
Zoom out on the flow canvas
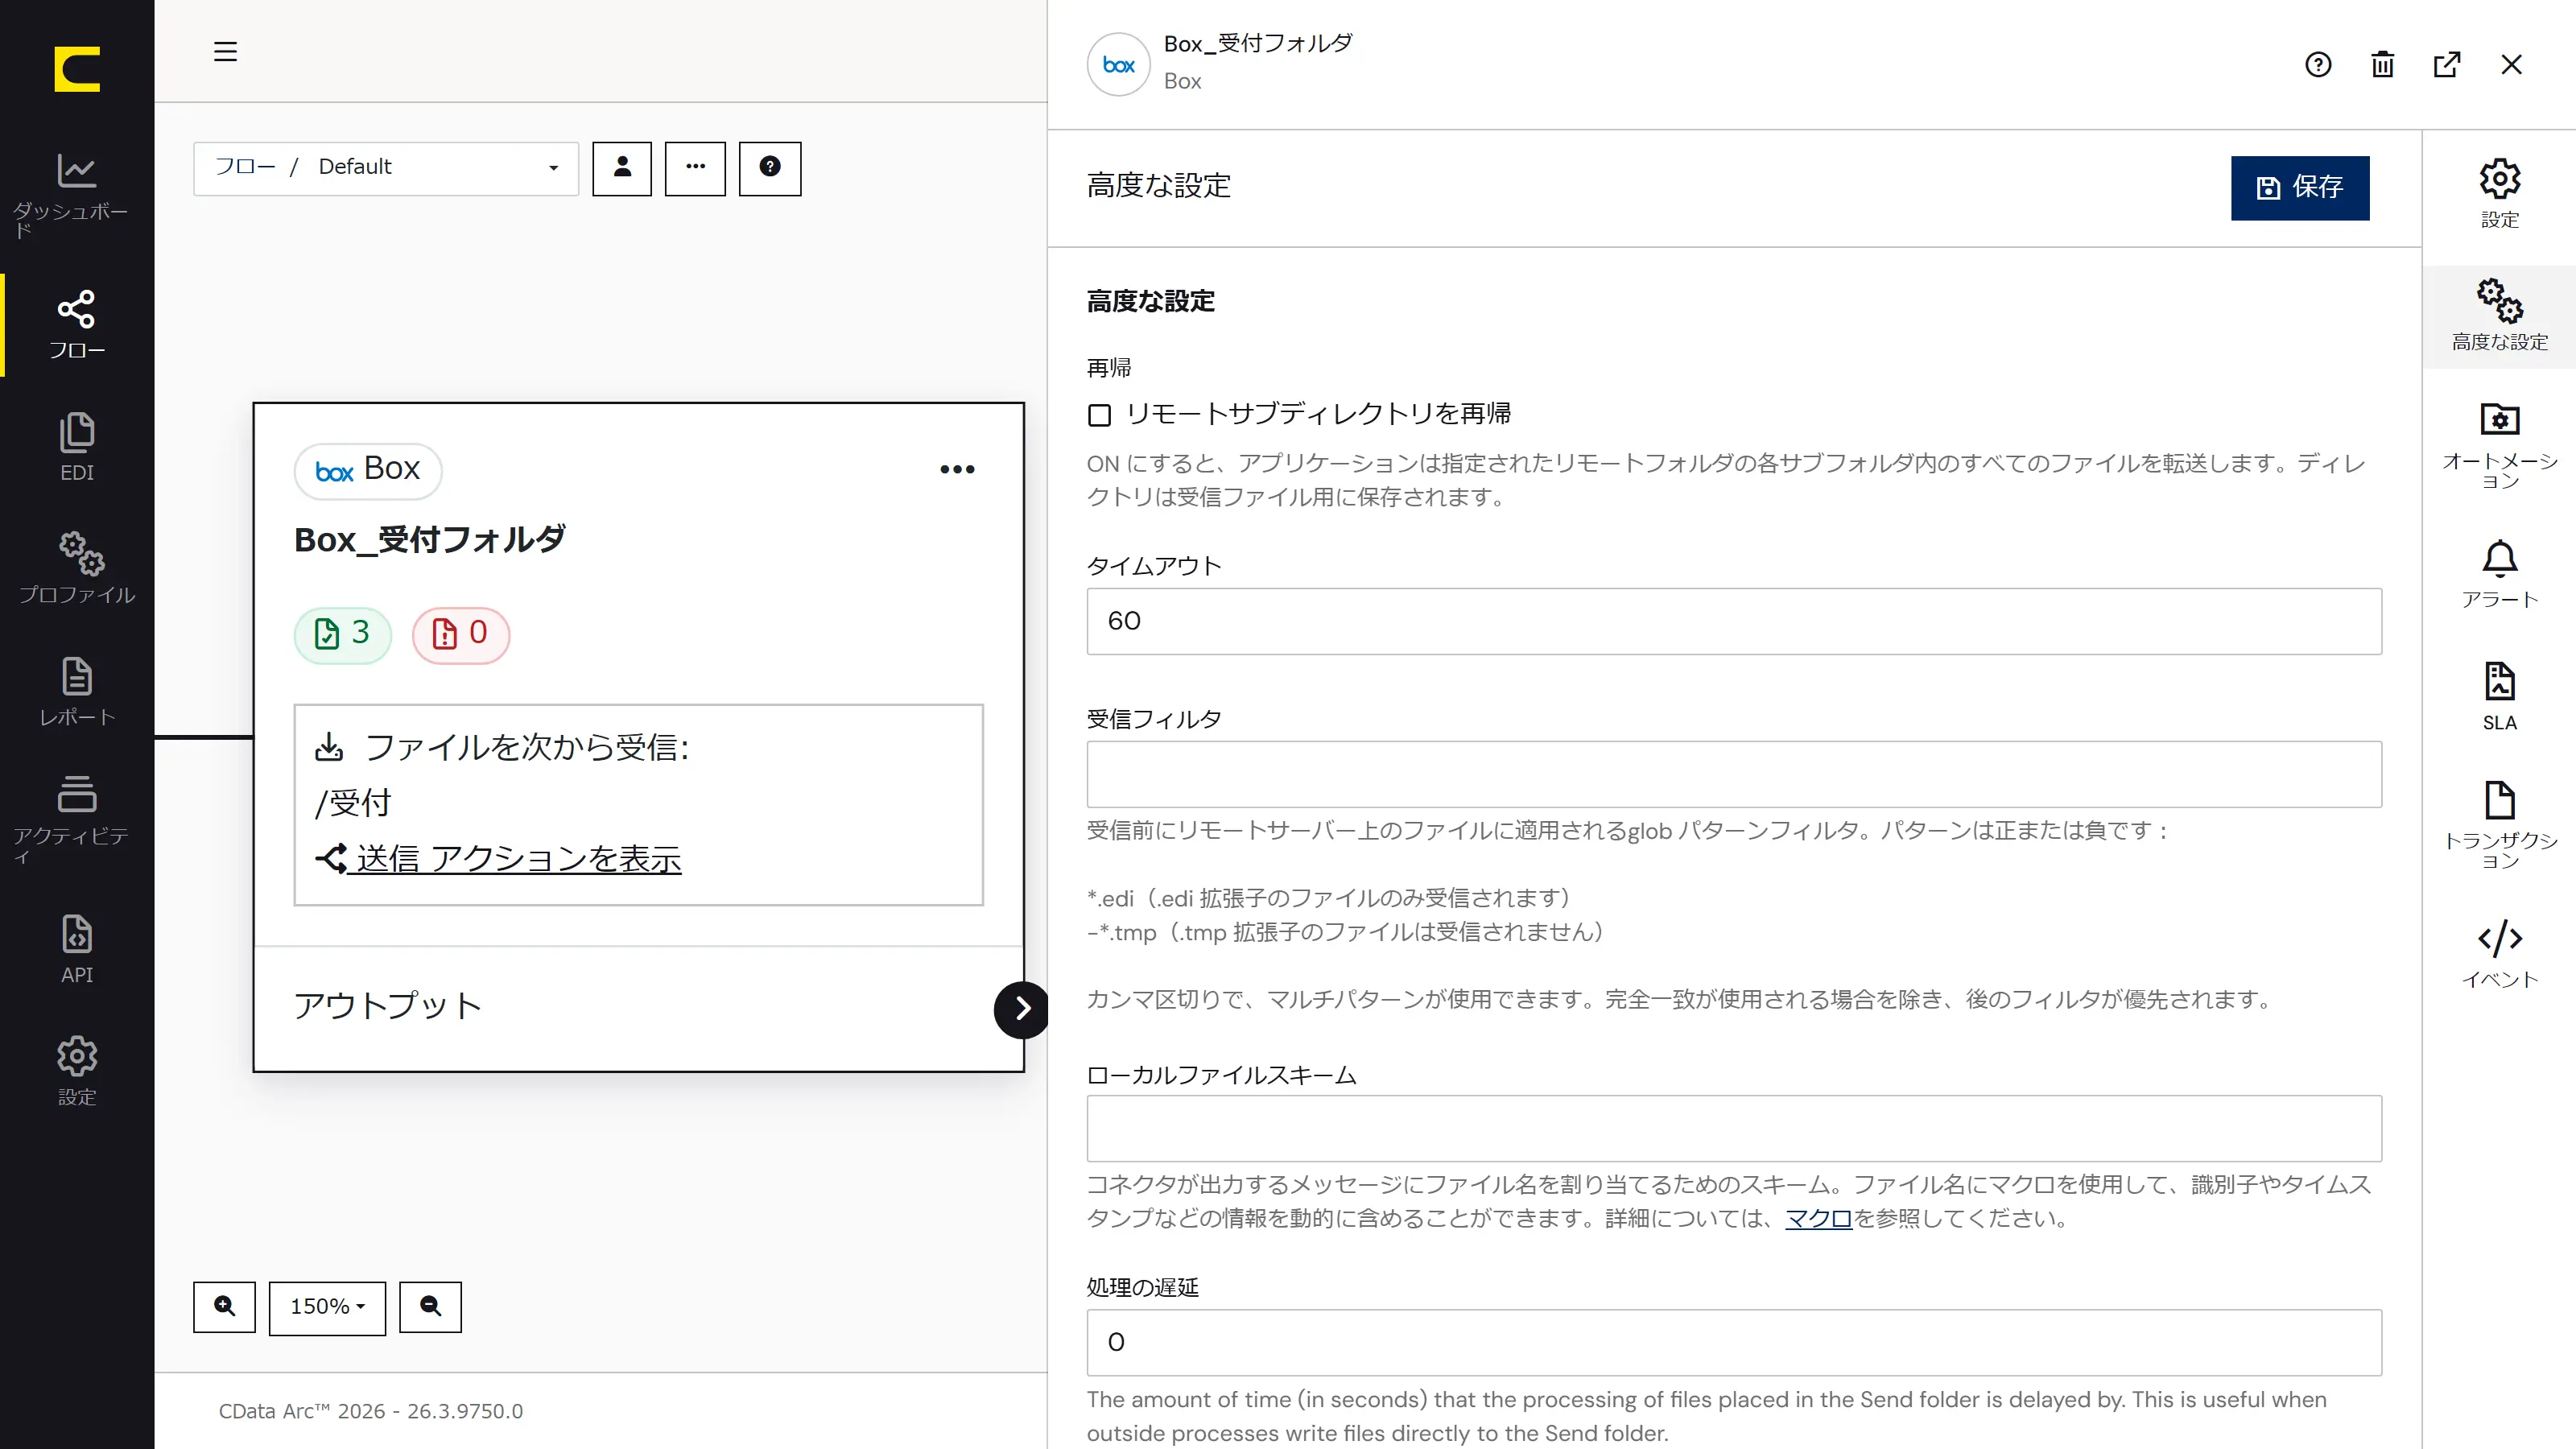click(x=430, y=1306)
